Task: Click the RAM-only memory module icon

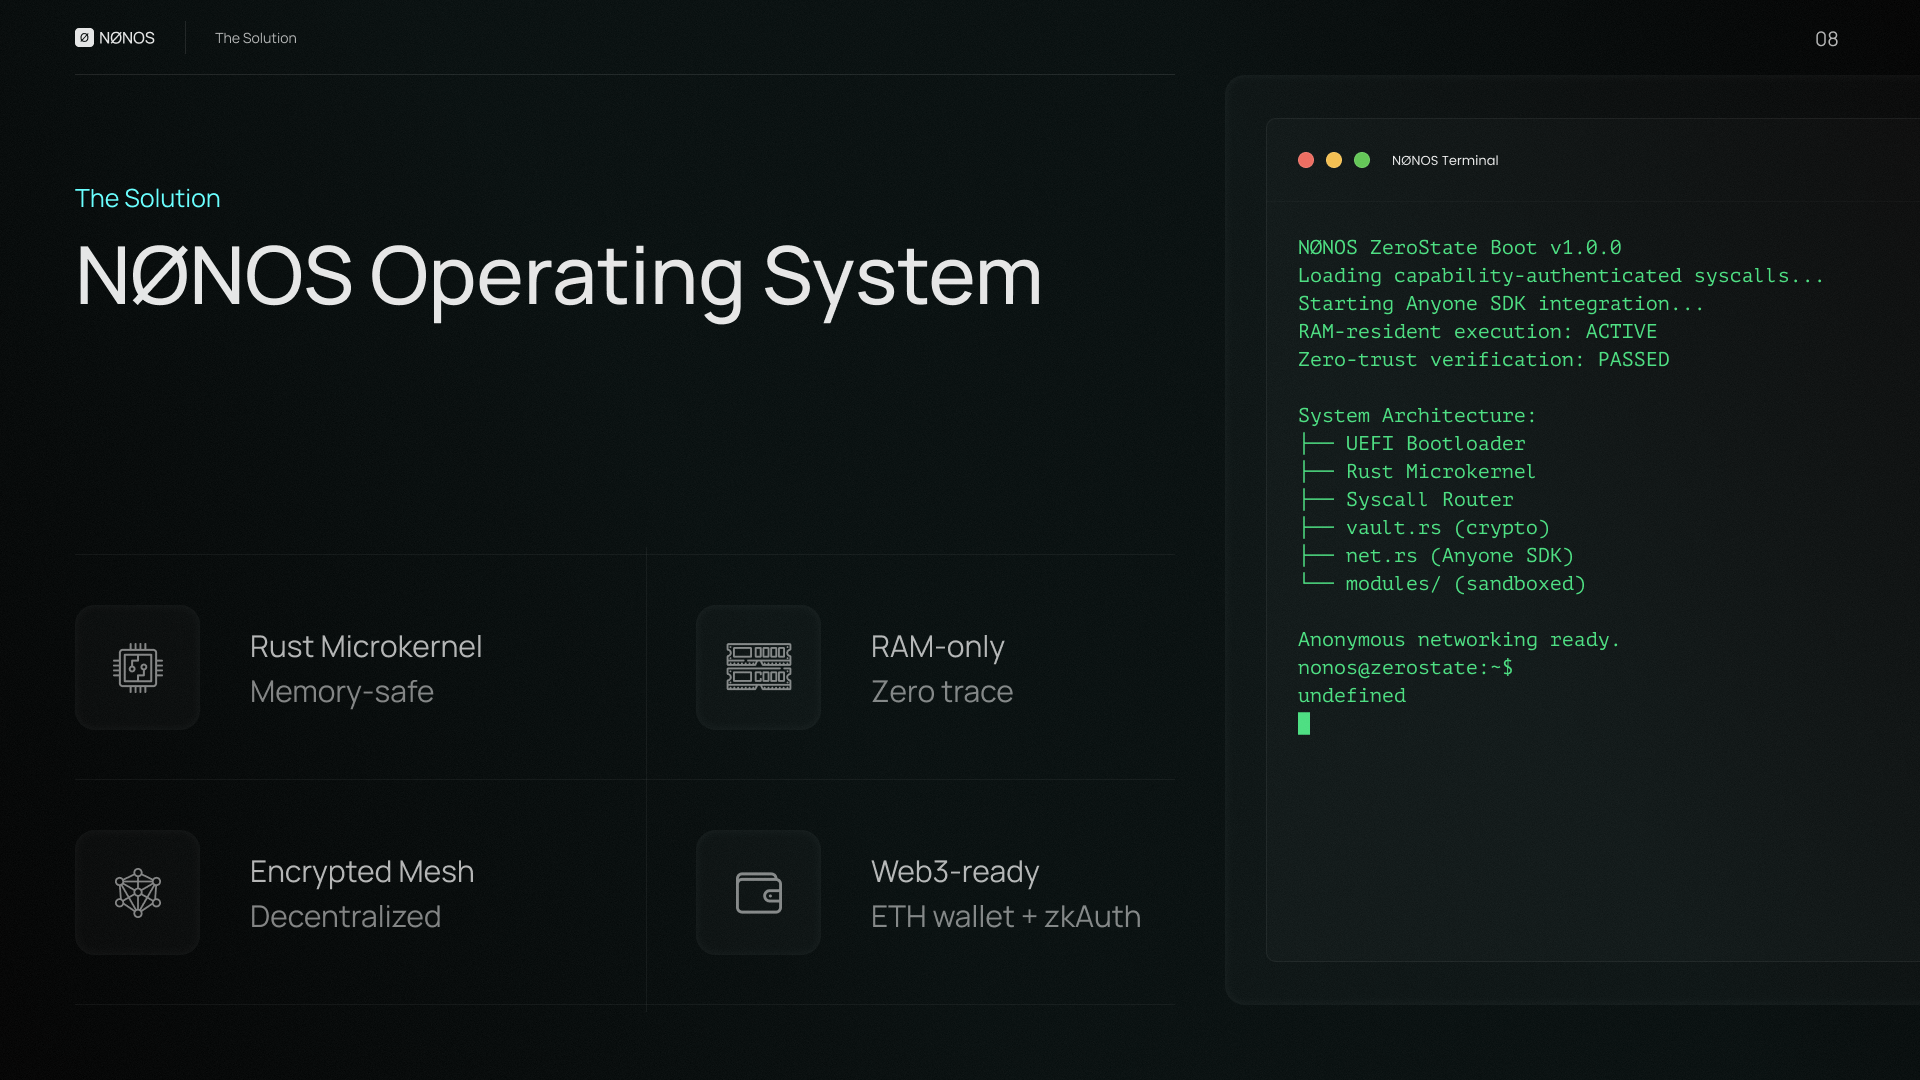Action: [x=758, y=668]
